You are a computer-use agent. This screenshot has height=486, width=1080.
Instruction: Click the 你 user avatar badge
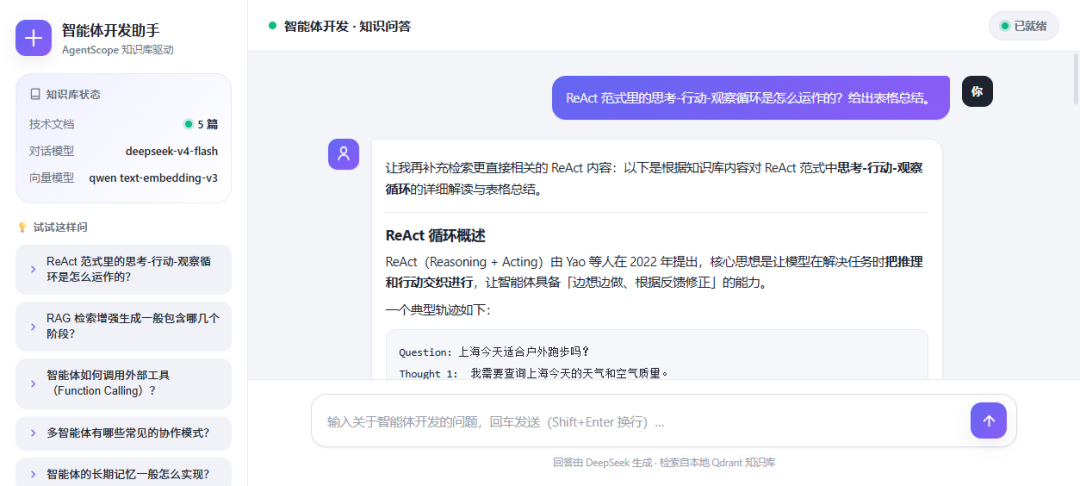[x=977, y=92]
